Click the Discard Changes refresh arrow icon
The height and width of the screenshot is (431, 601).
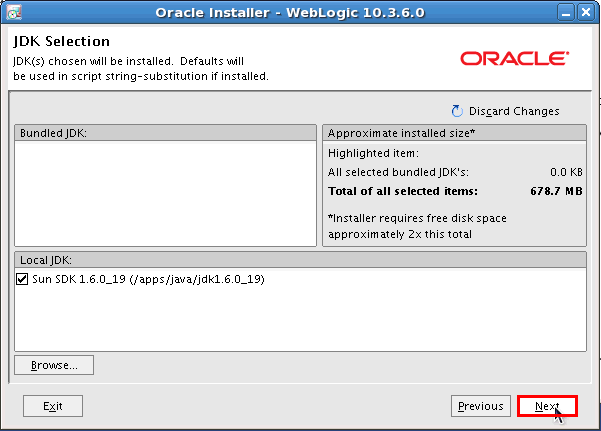pyautogui.click(x=458, y=111)
